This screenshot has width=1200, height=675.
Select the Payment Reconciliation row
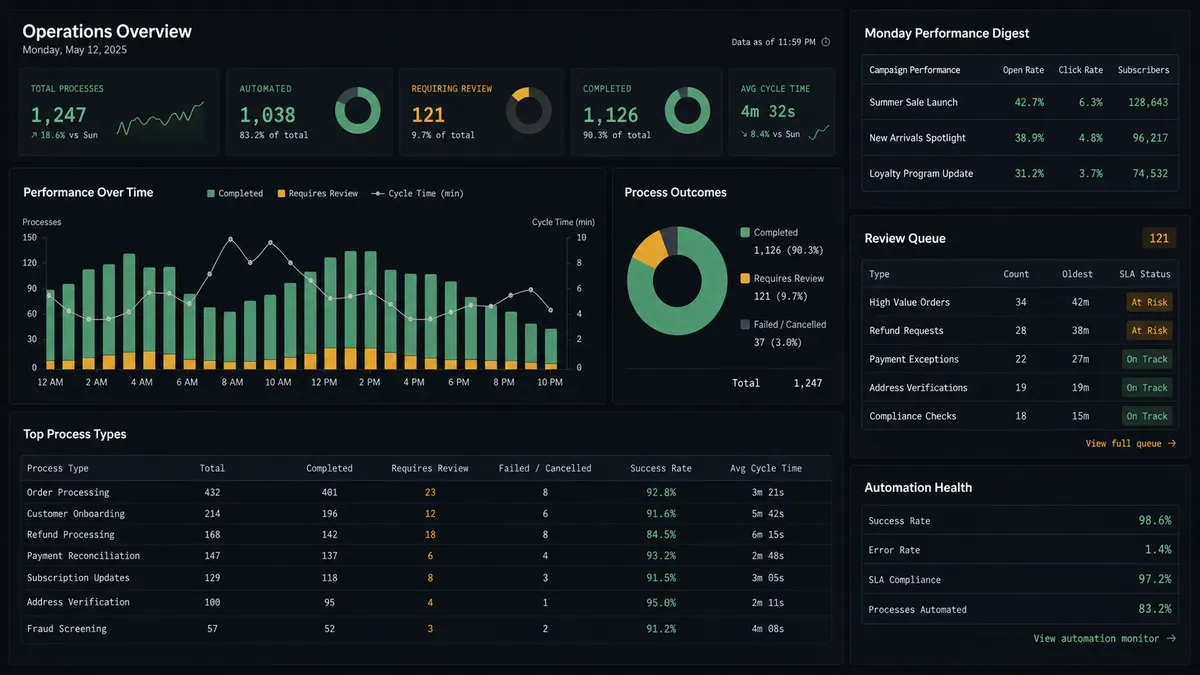[426, 556]
